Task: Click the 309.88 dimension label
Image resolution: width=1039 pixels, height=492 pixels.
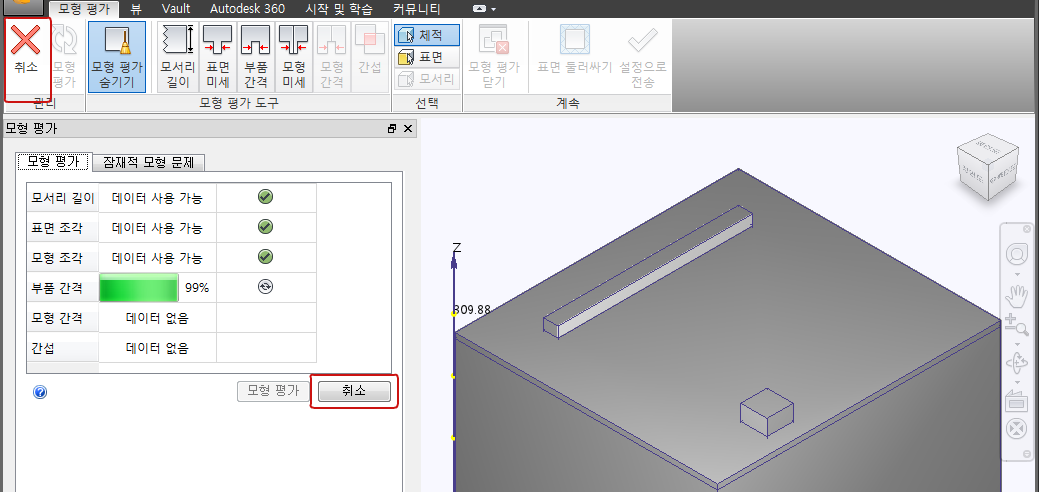Action: [x=472, y=310]
